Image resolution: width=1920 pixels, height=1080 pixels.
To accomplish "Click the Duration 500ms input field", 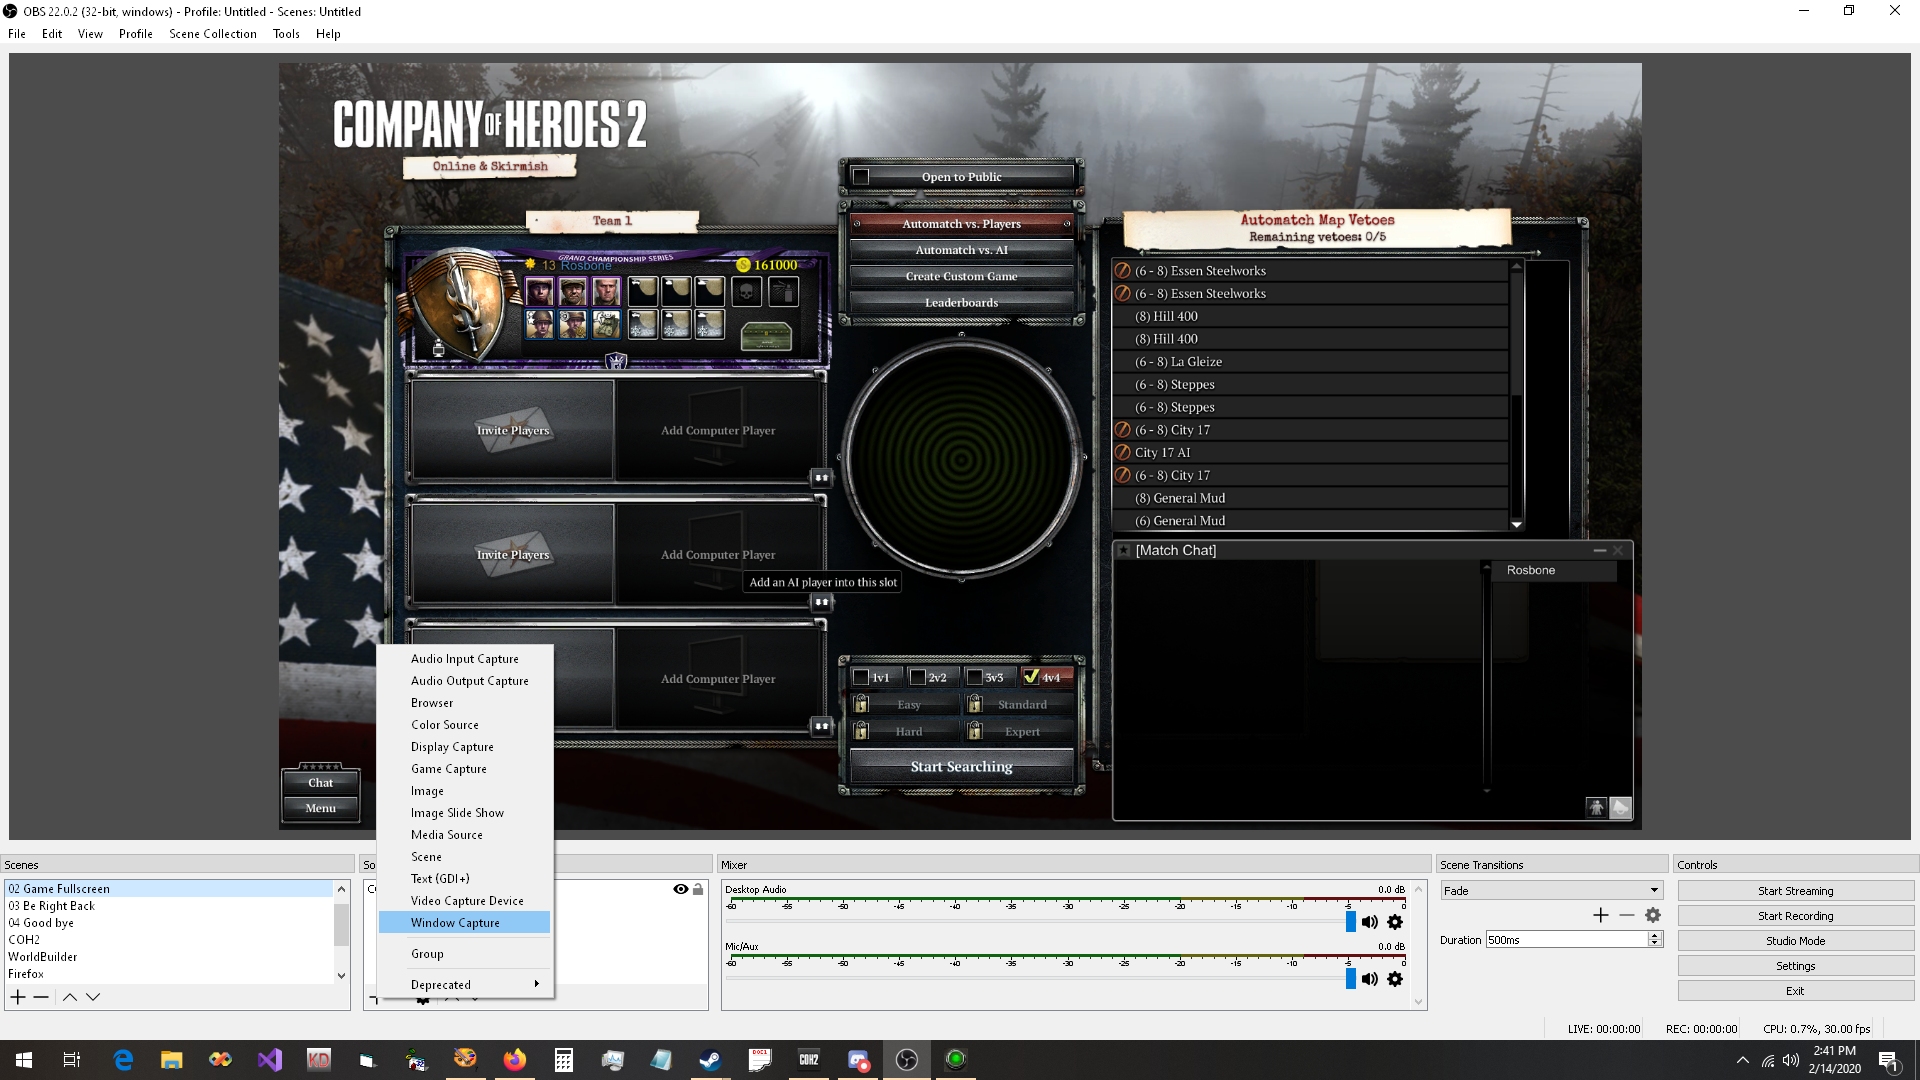I will [1566, 940].
